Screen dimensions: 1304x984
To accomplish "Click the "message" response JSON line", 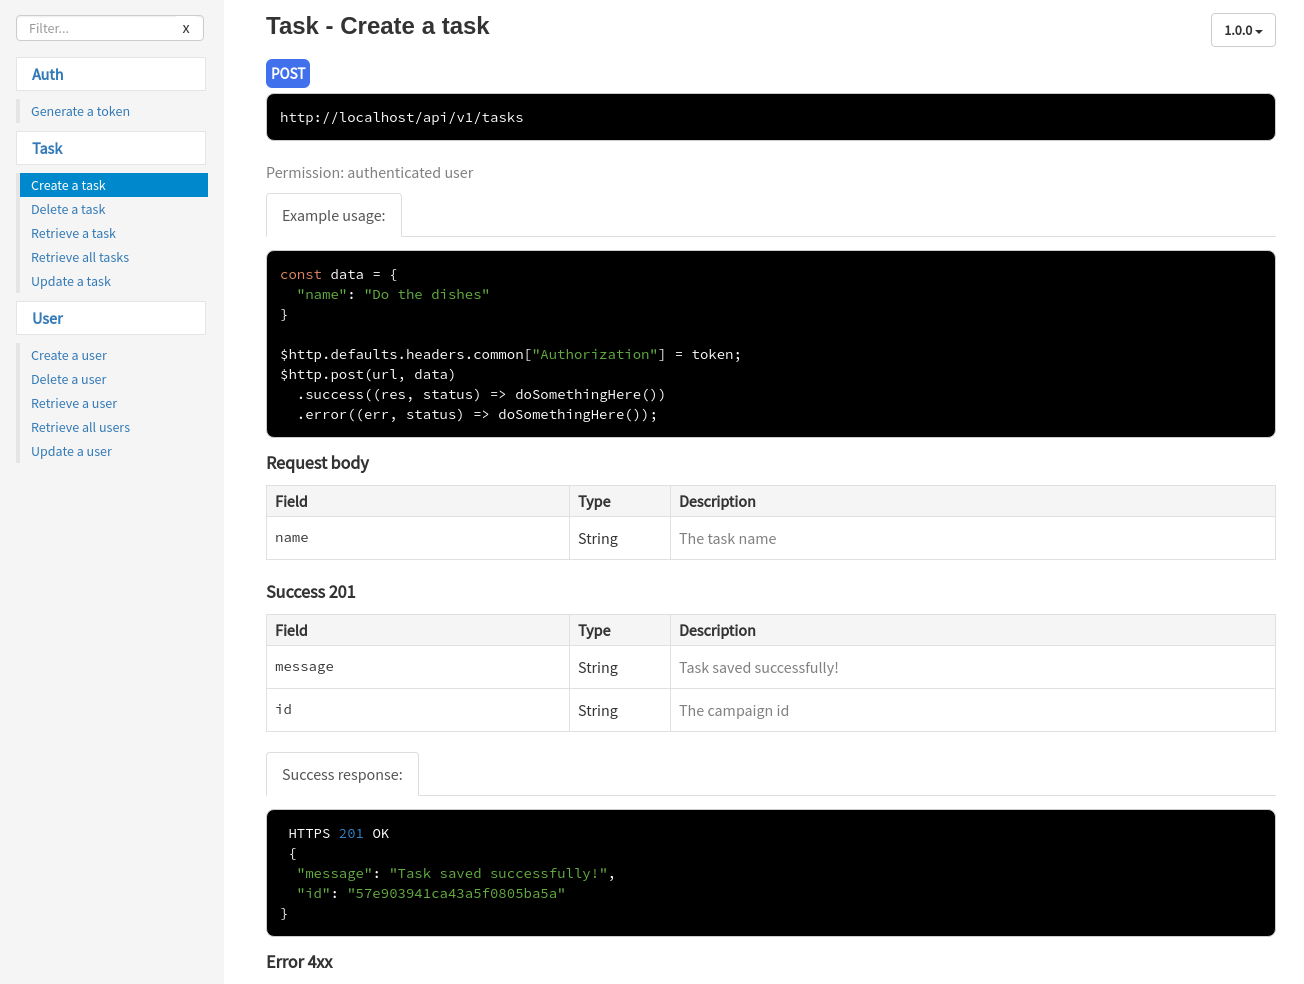I will pos(456,873).
